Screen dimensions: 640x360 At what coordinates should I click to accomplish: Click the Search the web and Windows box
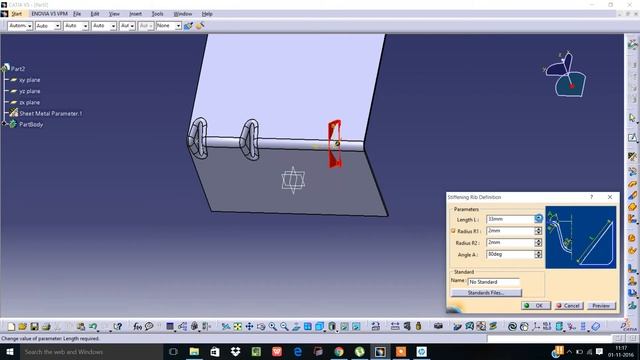click(91, 351)
